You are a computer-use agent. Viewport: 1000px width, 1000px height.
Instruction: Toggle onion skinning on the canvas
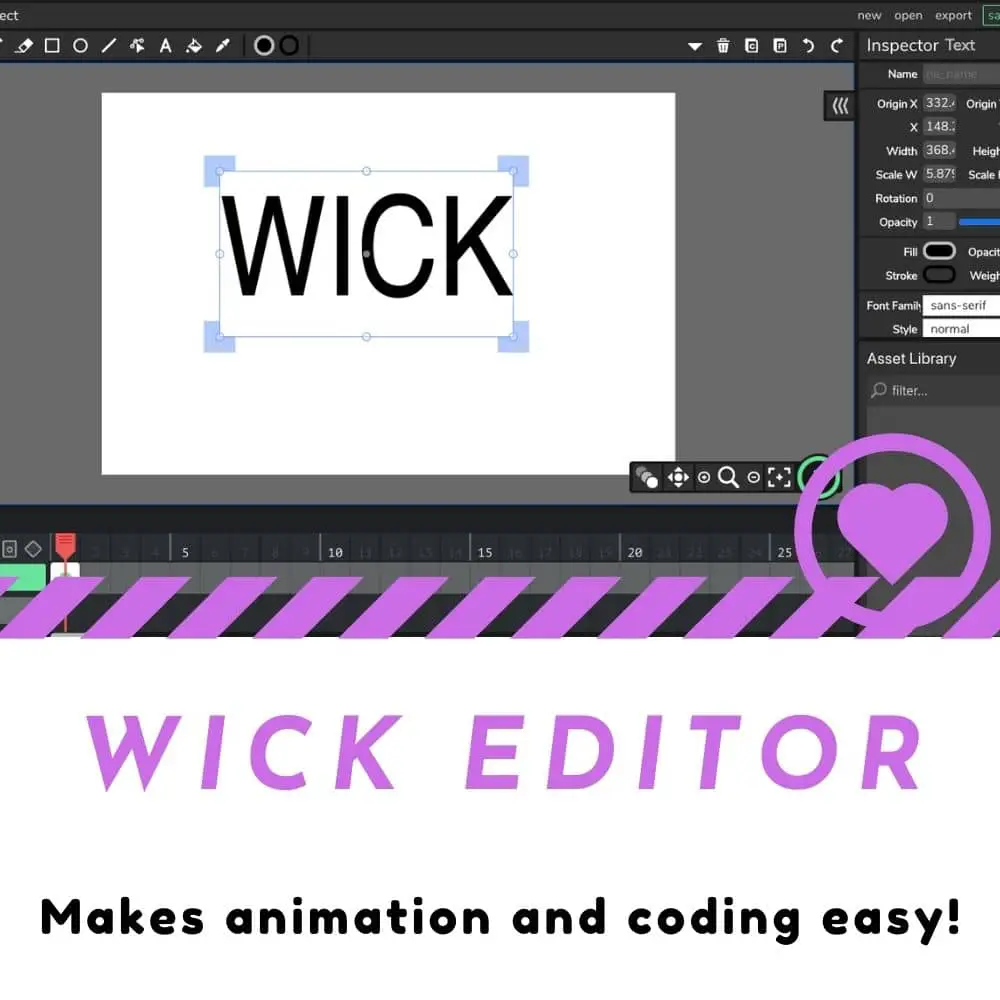(x=647, y=478)
